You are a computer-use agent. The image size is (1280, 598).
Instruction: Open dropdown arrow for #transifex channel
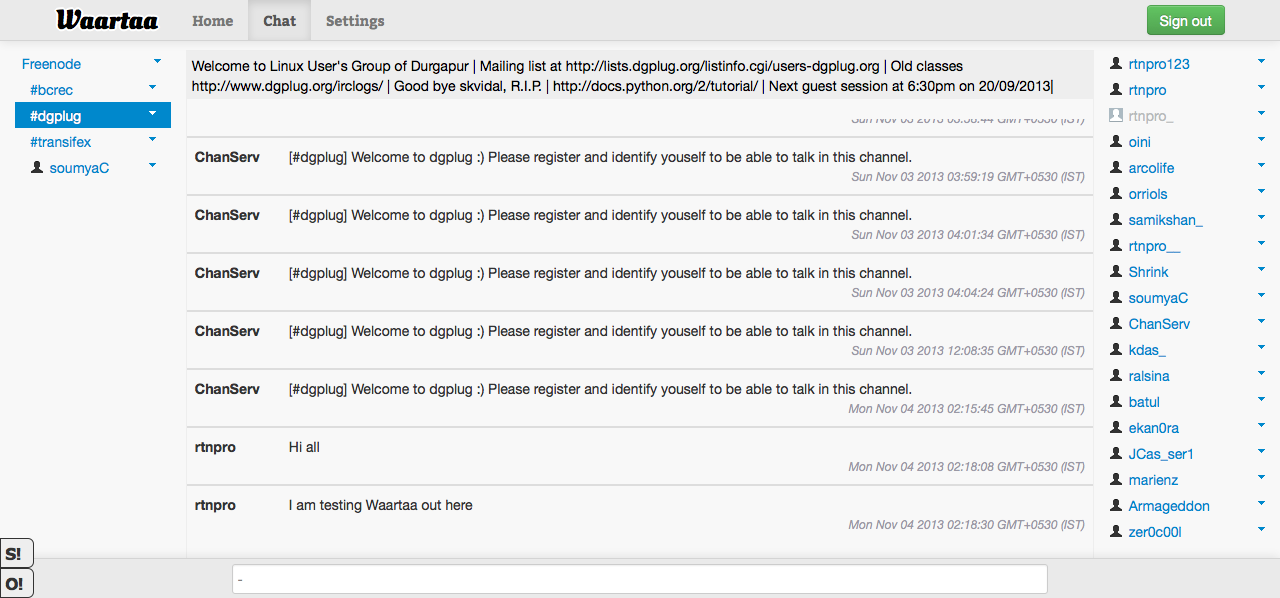(152, 140)
